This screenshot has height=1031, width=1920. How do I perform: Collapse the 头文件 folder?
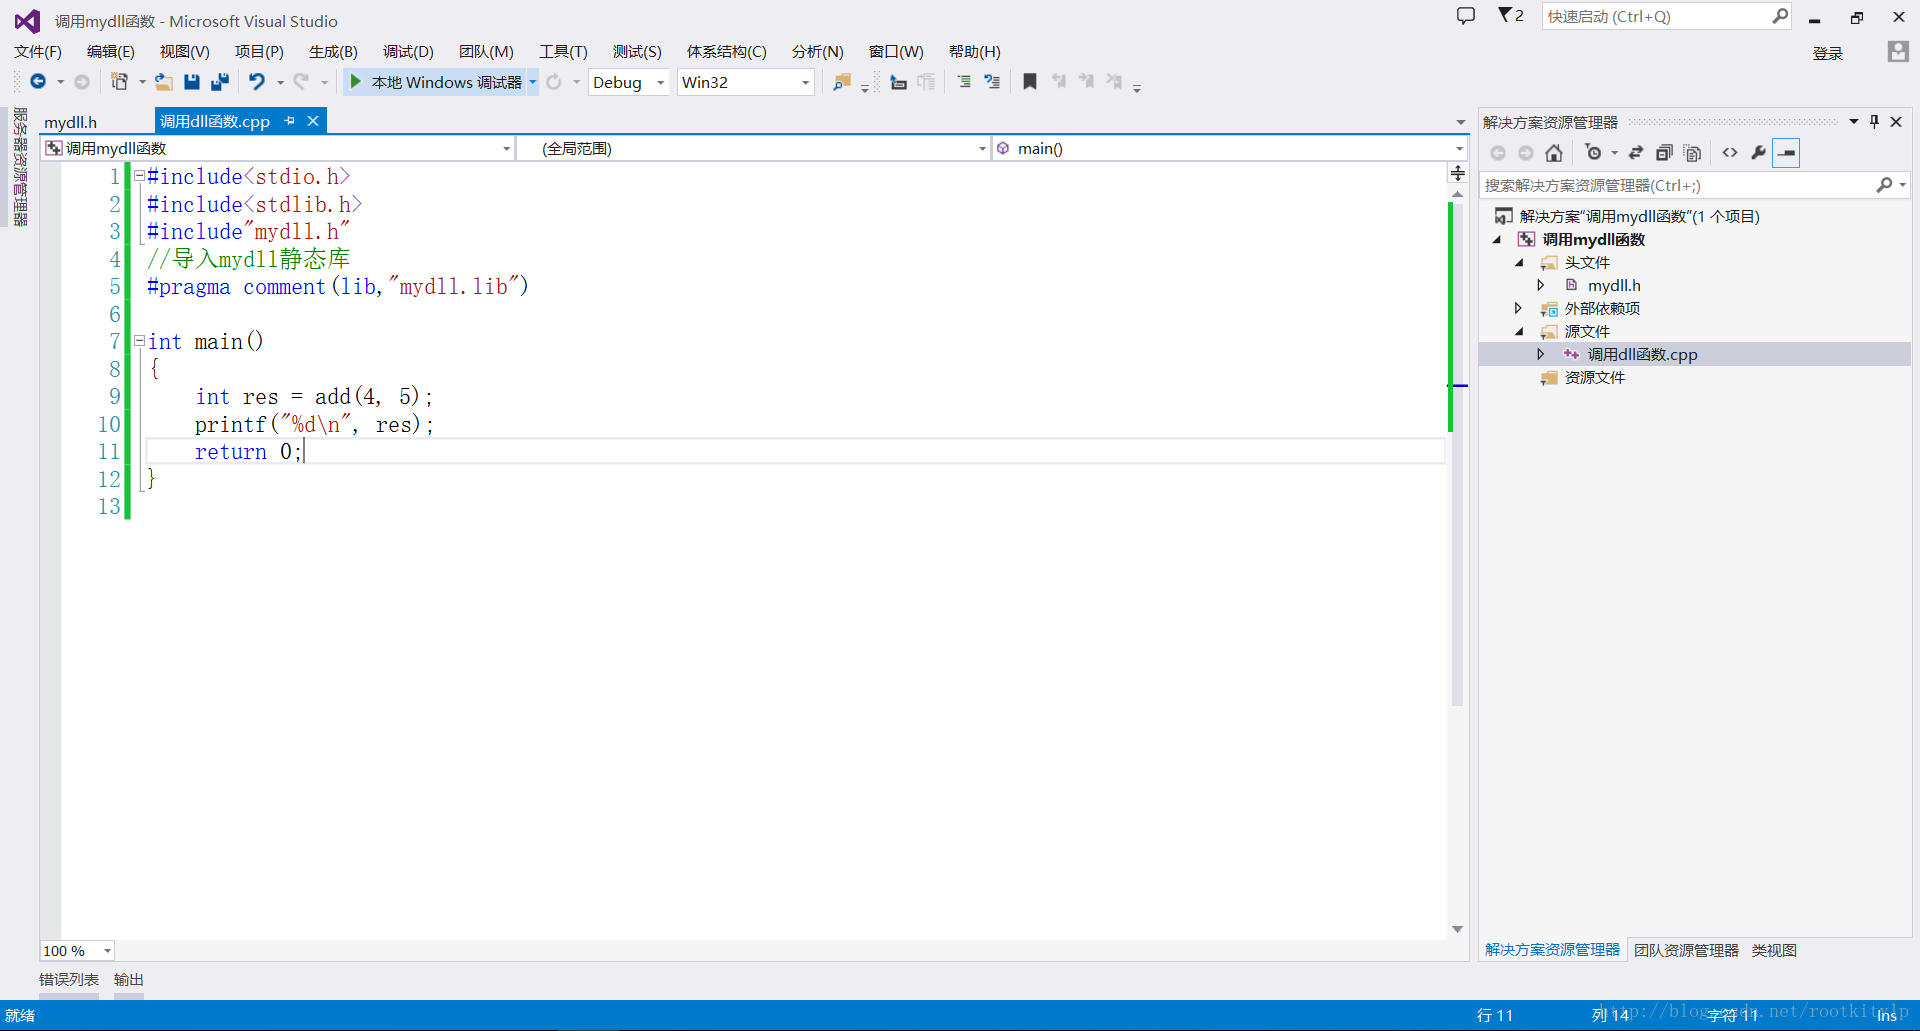pyautogui.click(x=1519, y=263)
